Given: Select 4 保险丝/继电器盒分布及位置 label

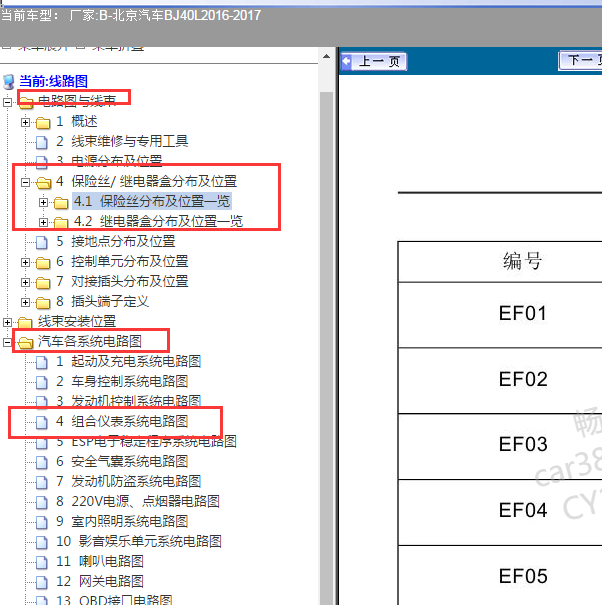Looking at the screenshot, I should point(146,181).
